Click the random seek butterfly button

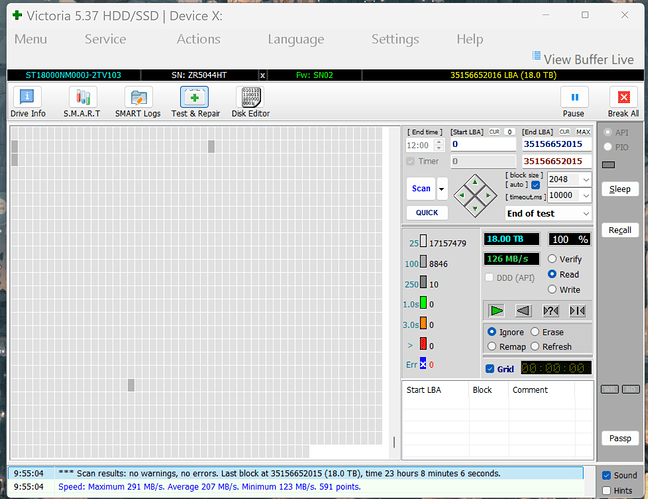550,310
